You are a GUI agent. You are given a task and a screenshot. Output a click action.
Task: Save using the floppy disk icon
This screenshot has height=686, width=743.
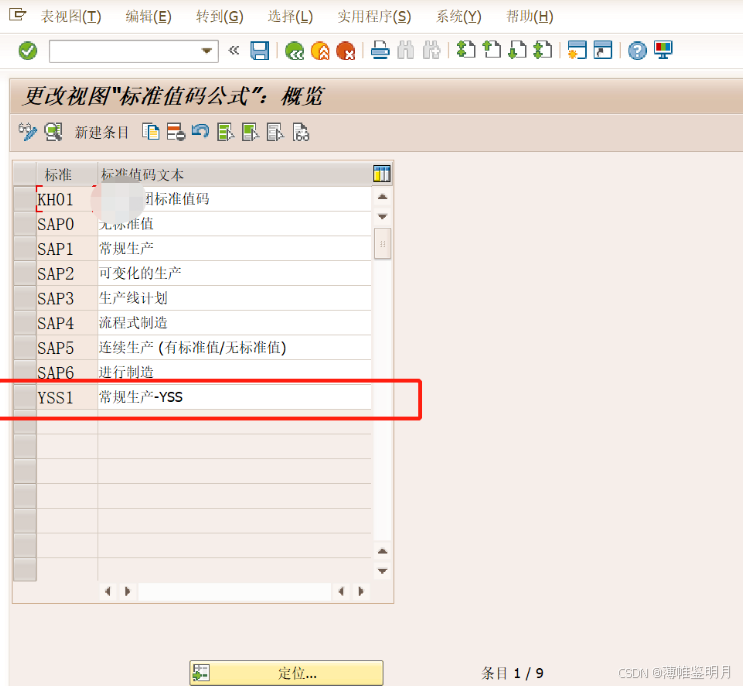click(259, 51)
